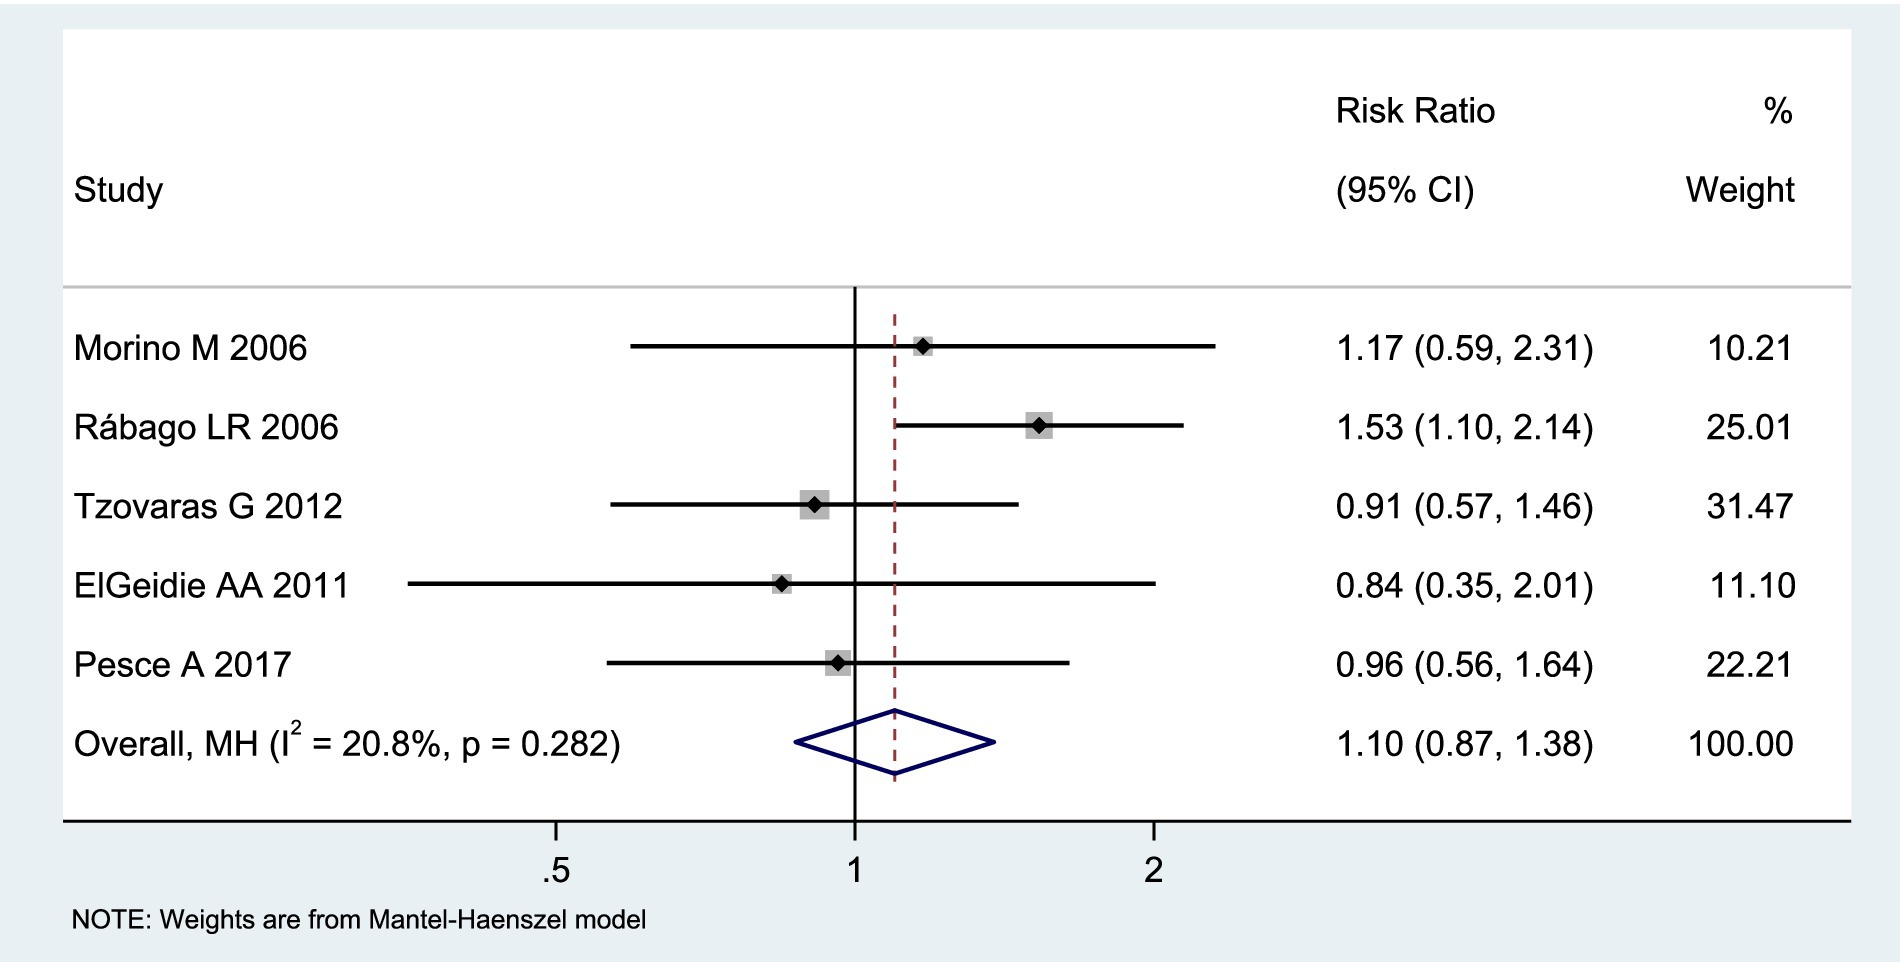Click the Pesce A 2017 point estimate marker
The height and width of the screenshot is (962, 1904).
[838, 663]
